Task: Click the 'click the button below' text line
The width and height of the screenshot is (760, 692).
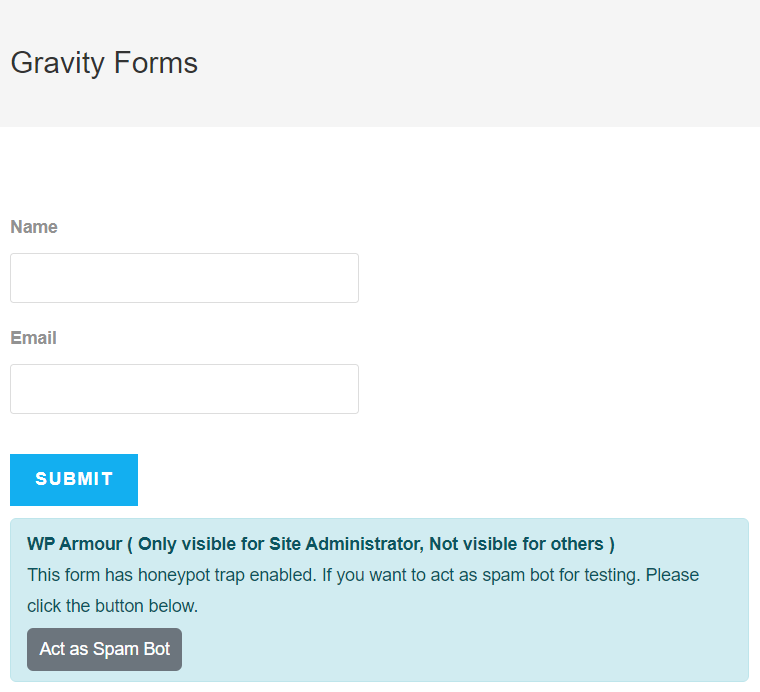Action: 112,606
